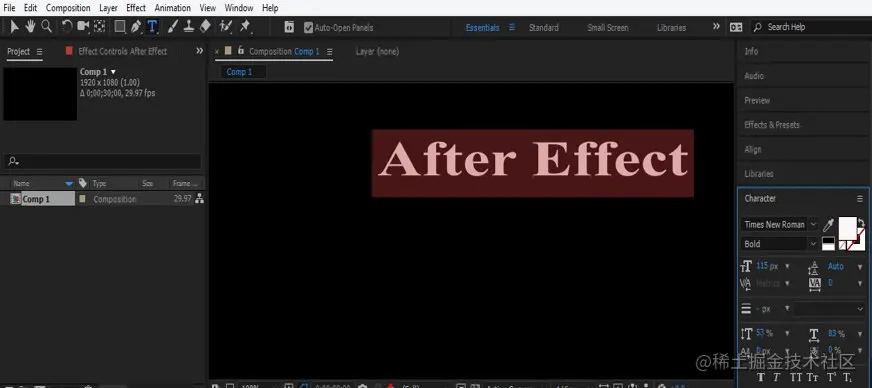Image resolution: width=872 pixels, height=388 pixels.
Task: Switch to Effect Controls After Effect tab
Action: coord(122,51)
